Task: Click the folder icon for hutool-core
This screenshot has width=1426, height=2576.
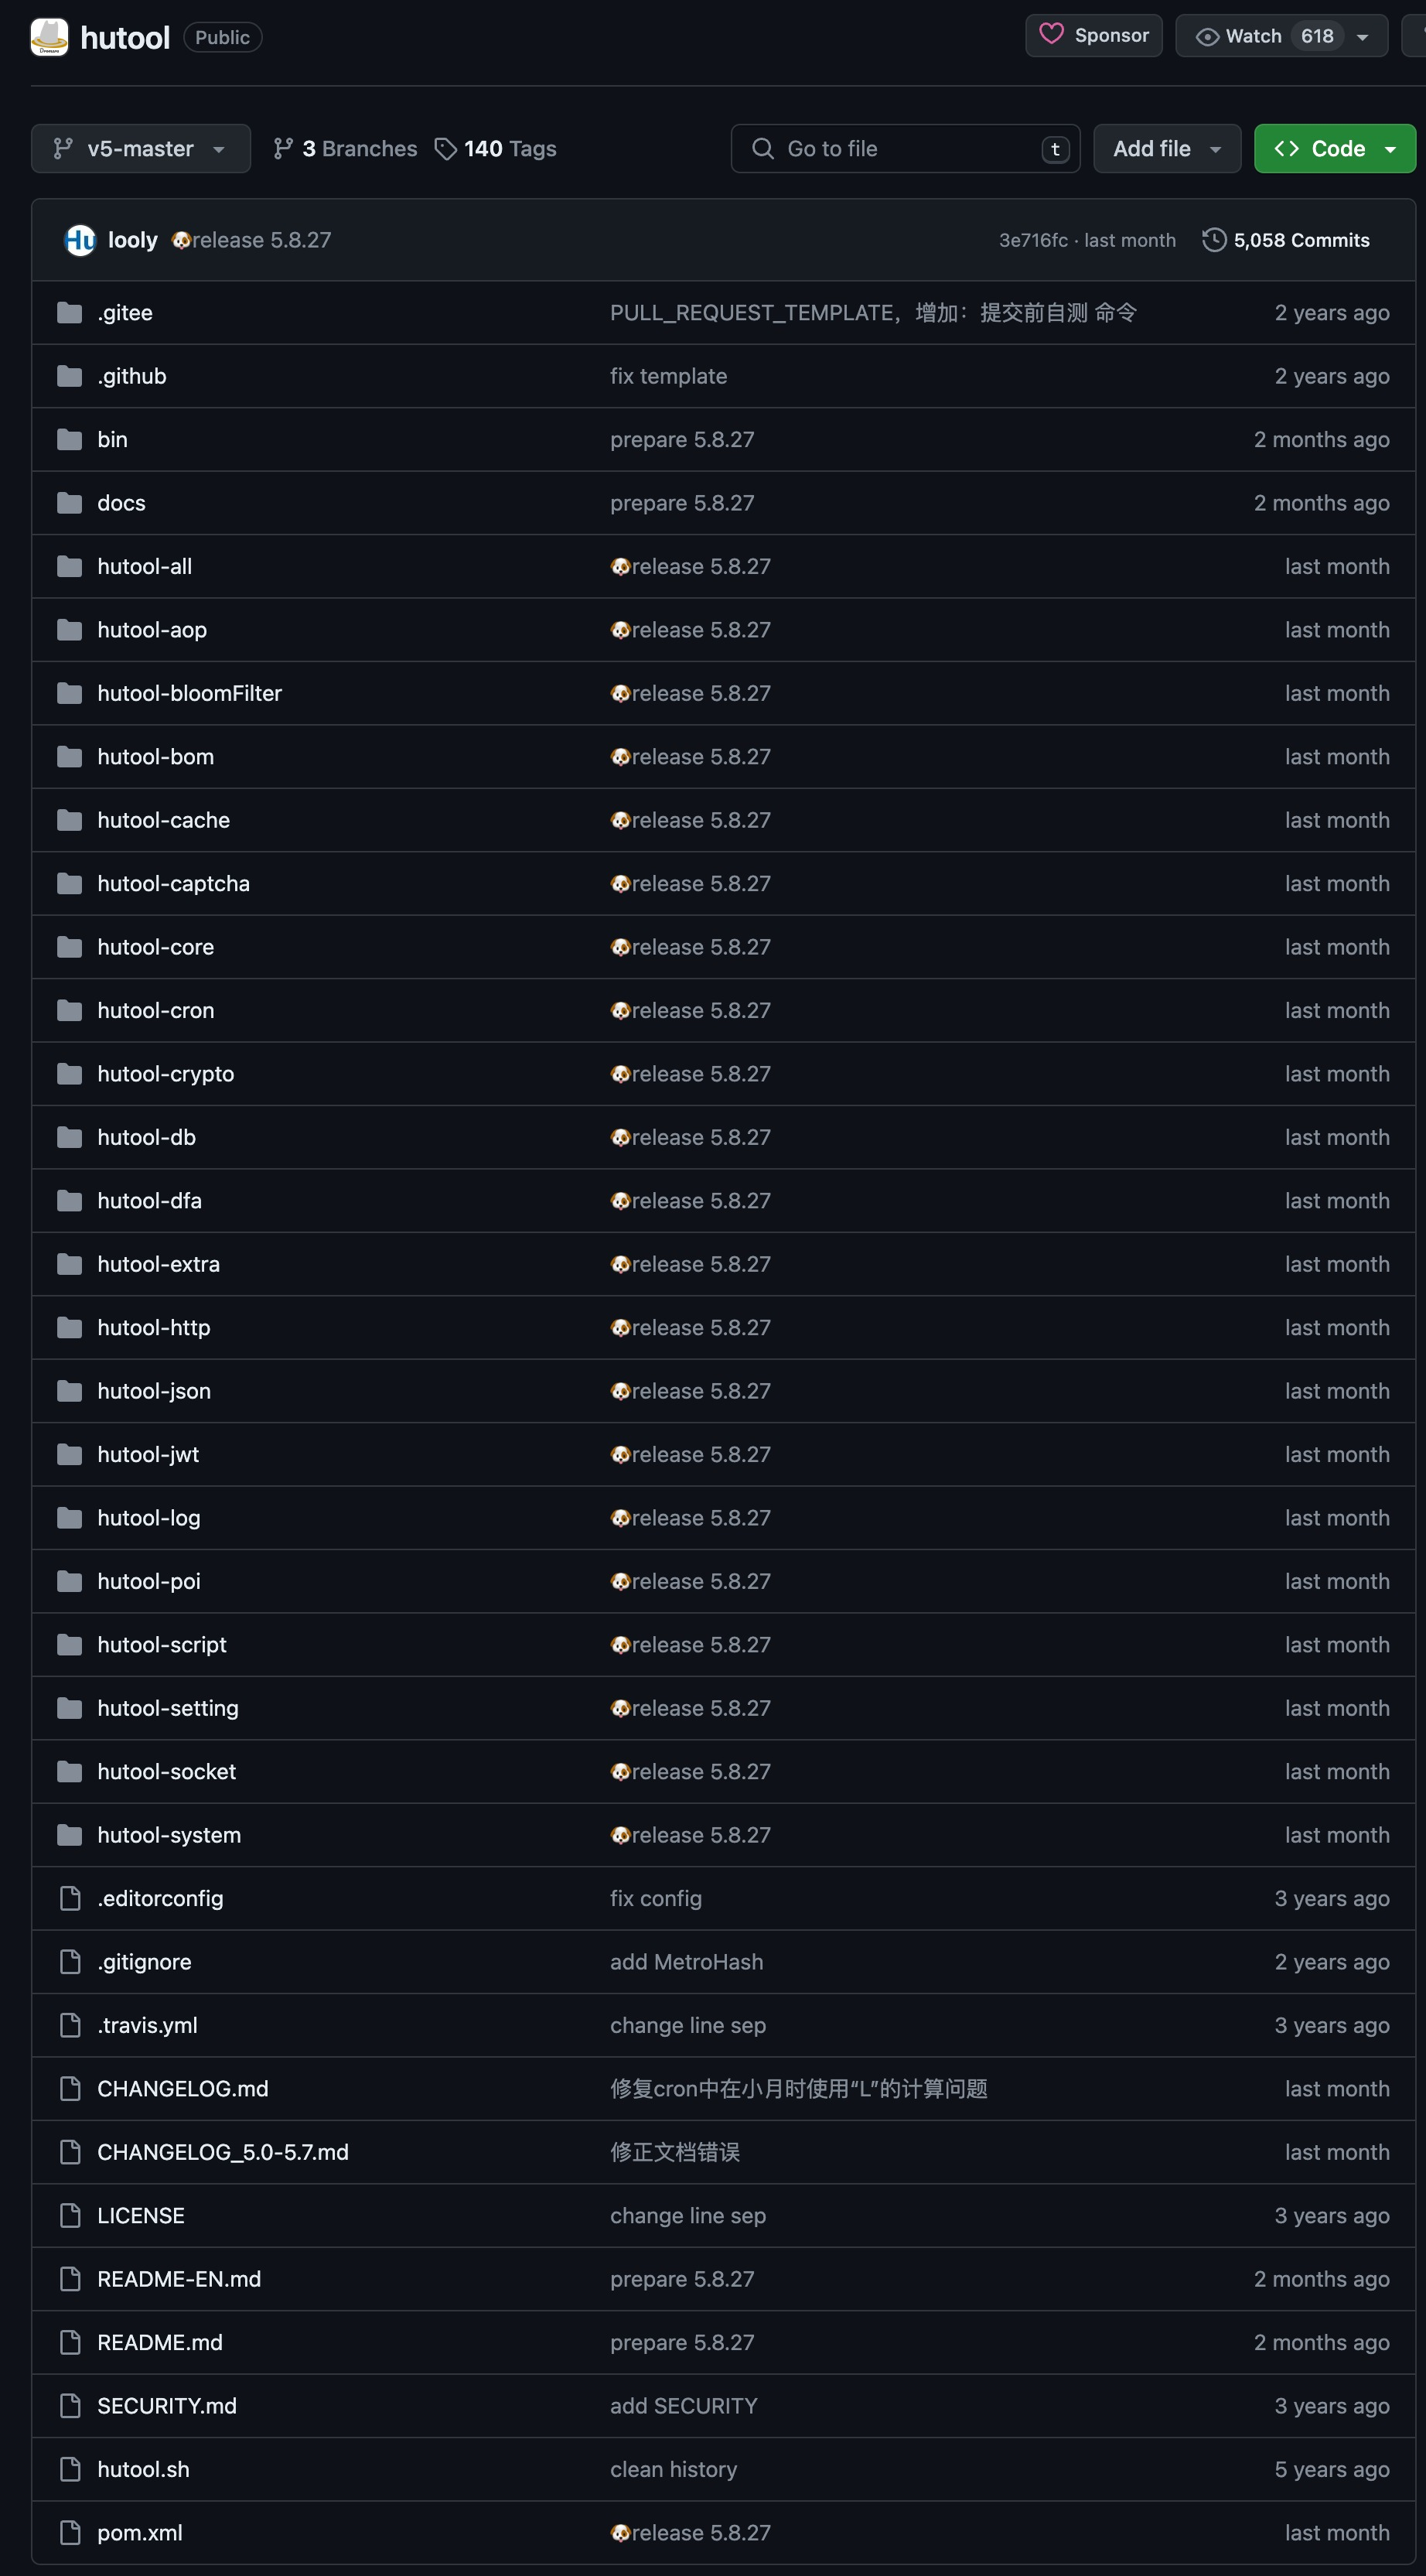Action: click(x=69, y=947)
